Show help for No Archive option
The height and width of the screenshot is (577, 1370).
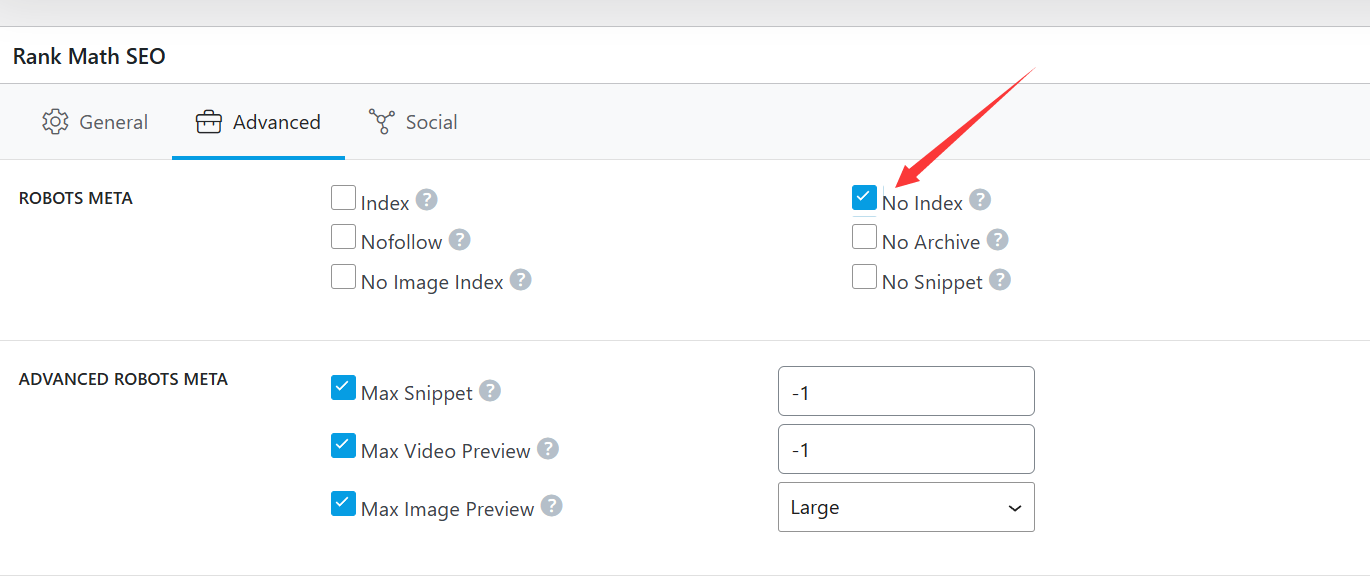[997, 240]
